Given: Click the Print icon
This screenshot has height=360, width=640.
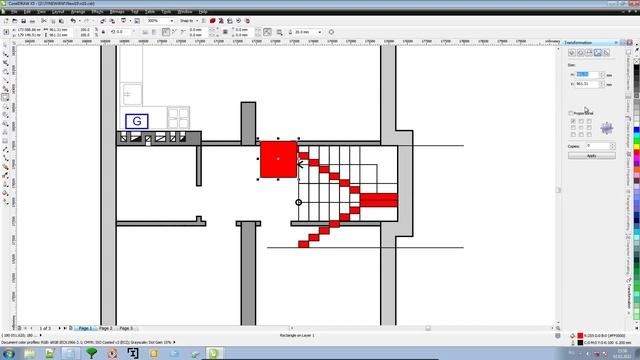Looking at the screenshot, I should tap(32, 21).
